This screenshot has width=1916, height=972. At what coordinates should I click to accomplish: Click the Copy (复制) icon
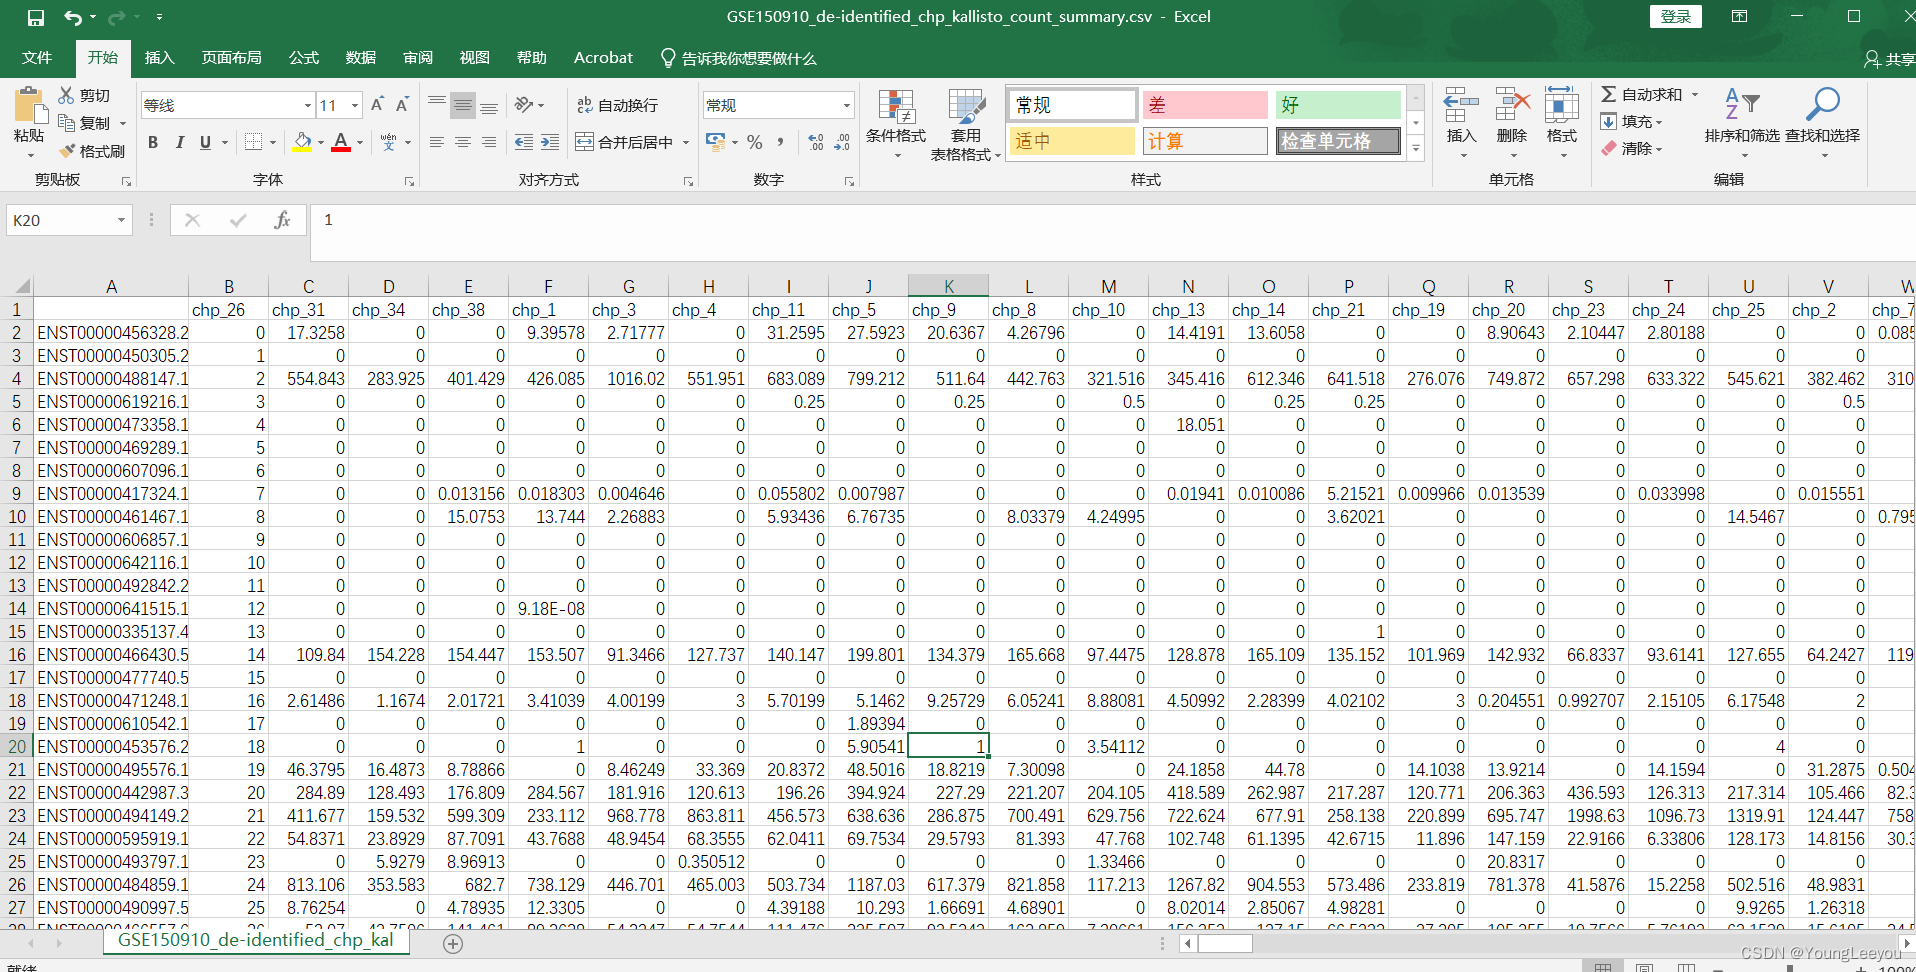tap(67, 123)
